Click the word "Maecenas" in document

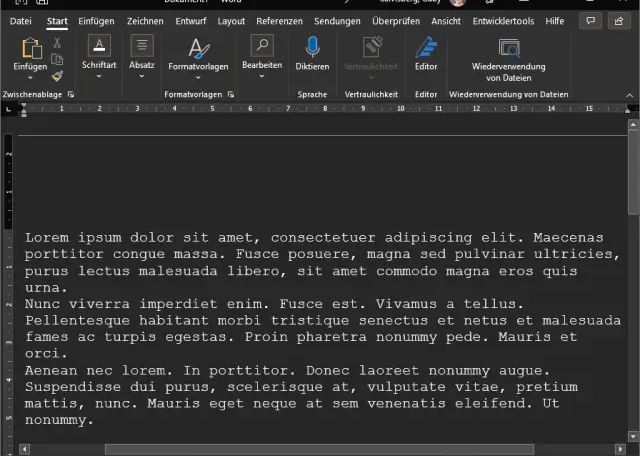[568, 237]
